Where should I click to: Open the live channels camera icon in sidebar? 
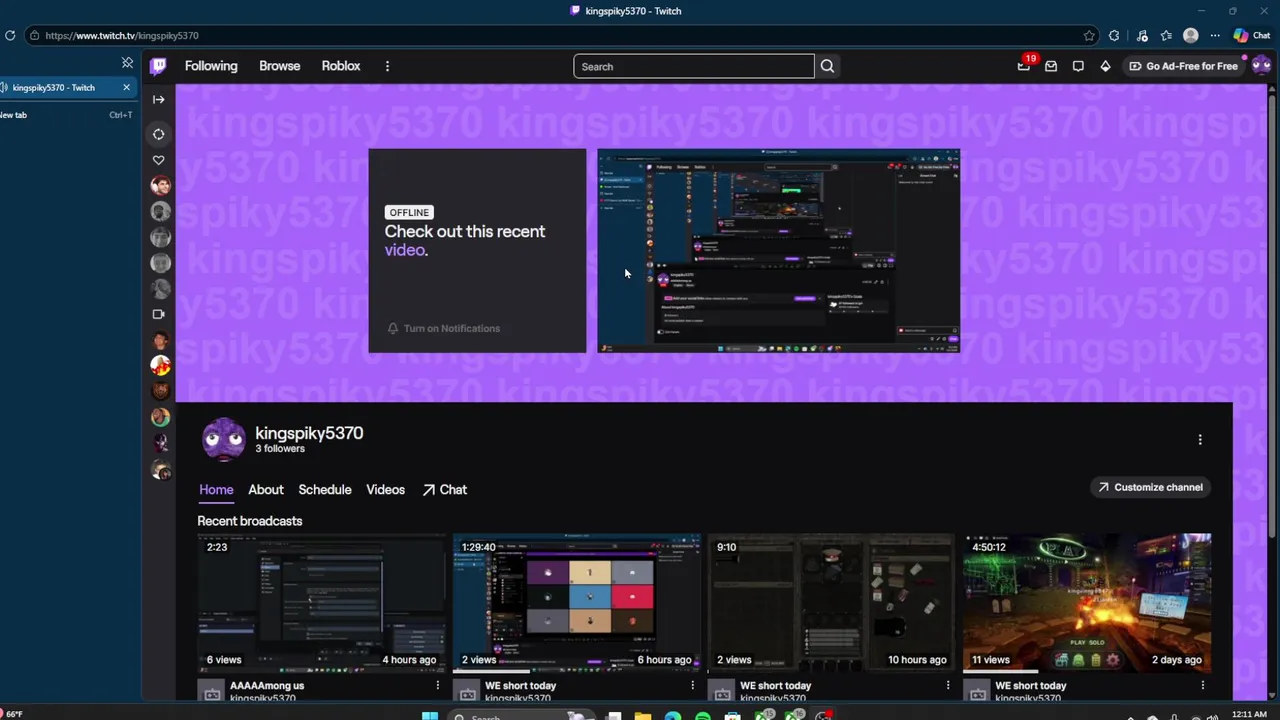coord(158,314)
